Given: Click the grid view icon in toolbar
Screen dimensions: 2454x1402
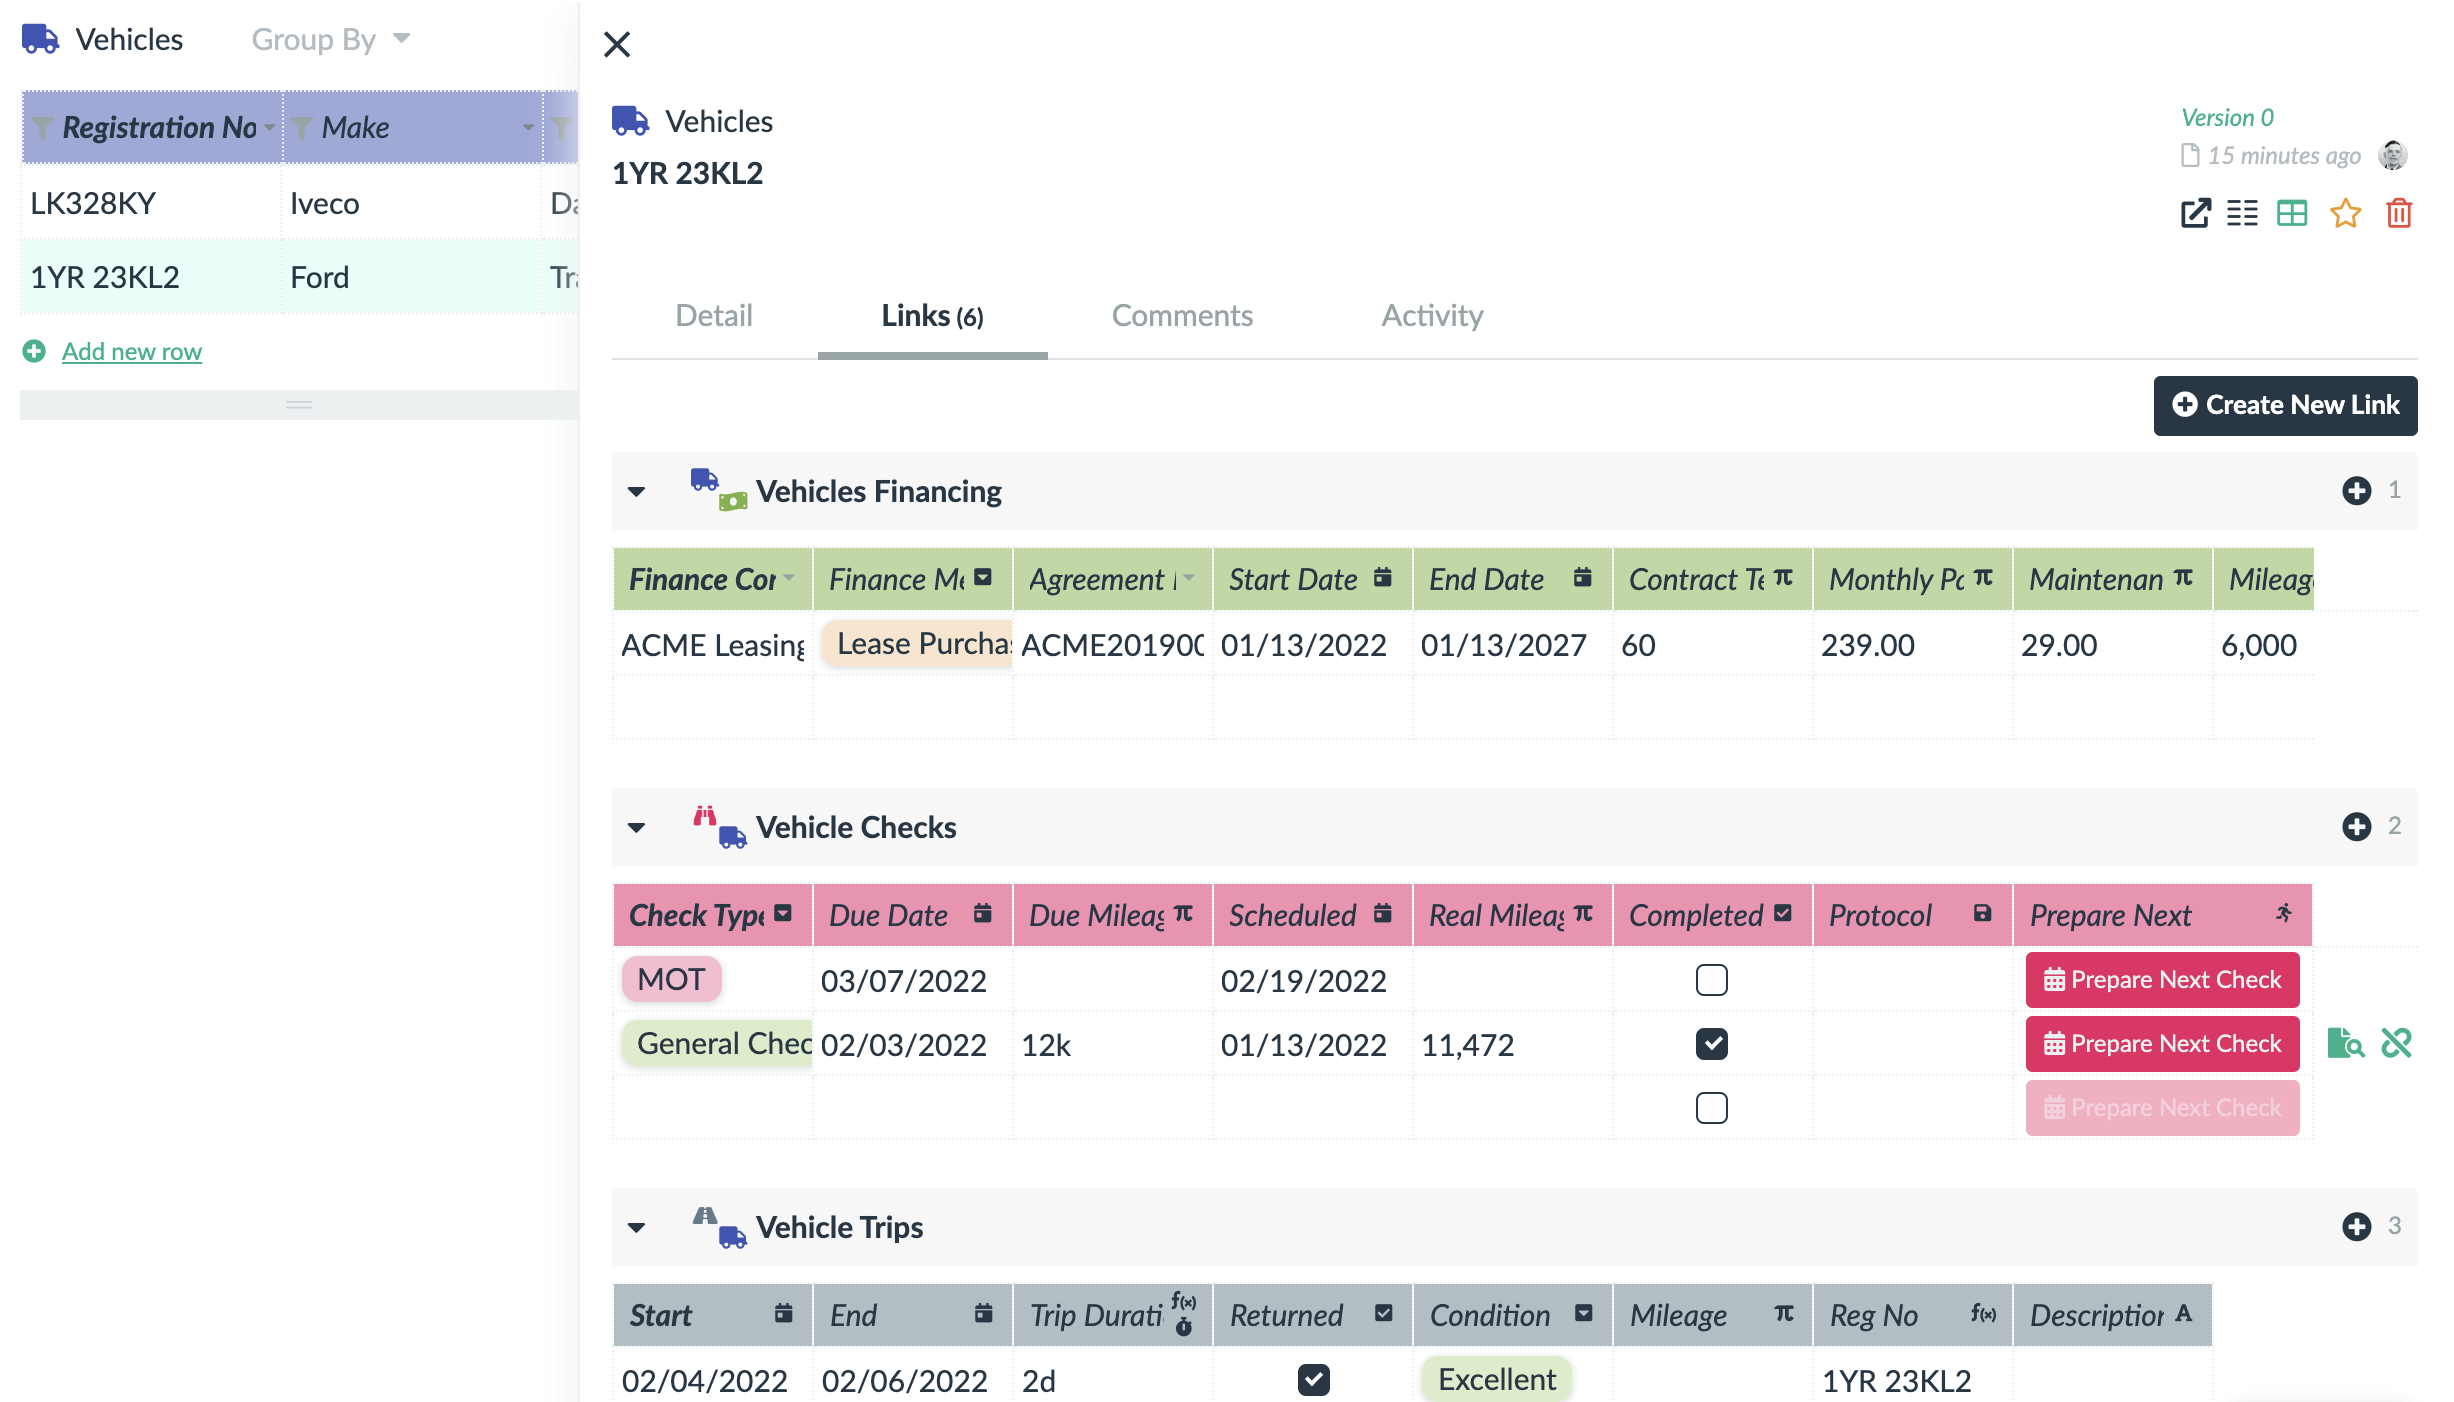Looking at the screenshot, I should [x=2294, y=212].
